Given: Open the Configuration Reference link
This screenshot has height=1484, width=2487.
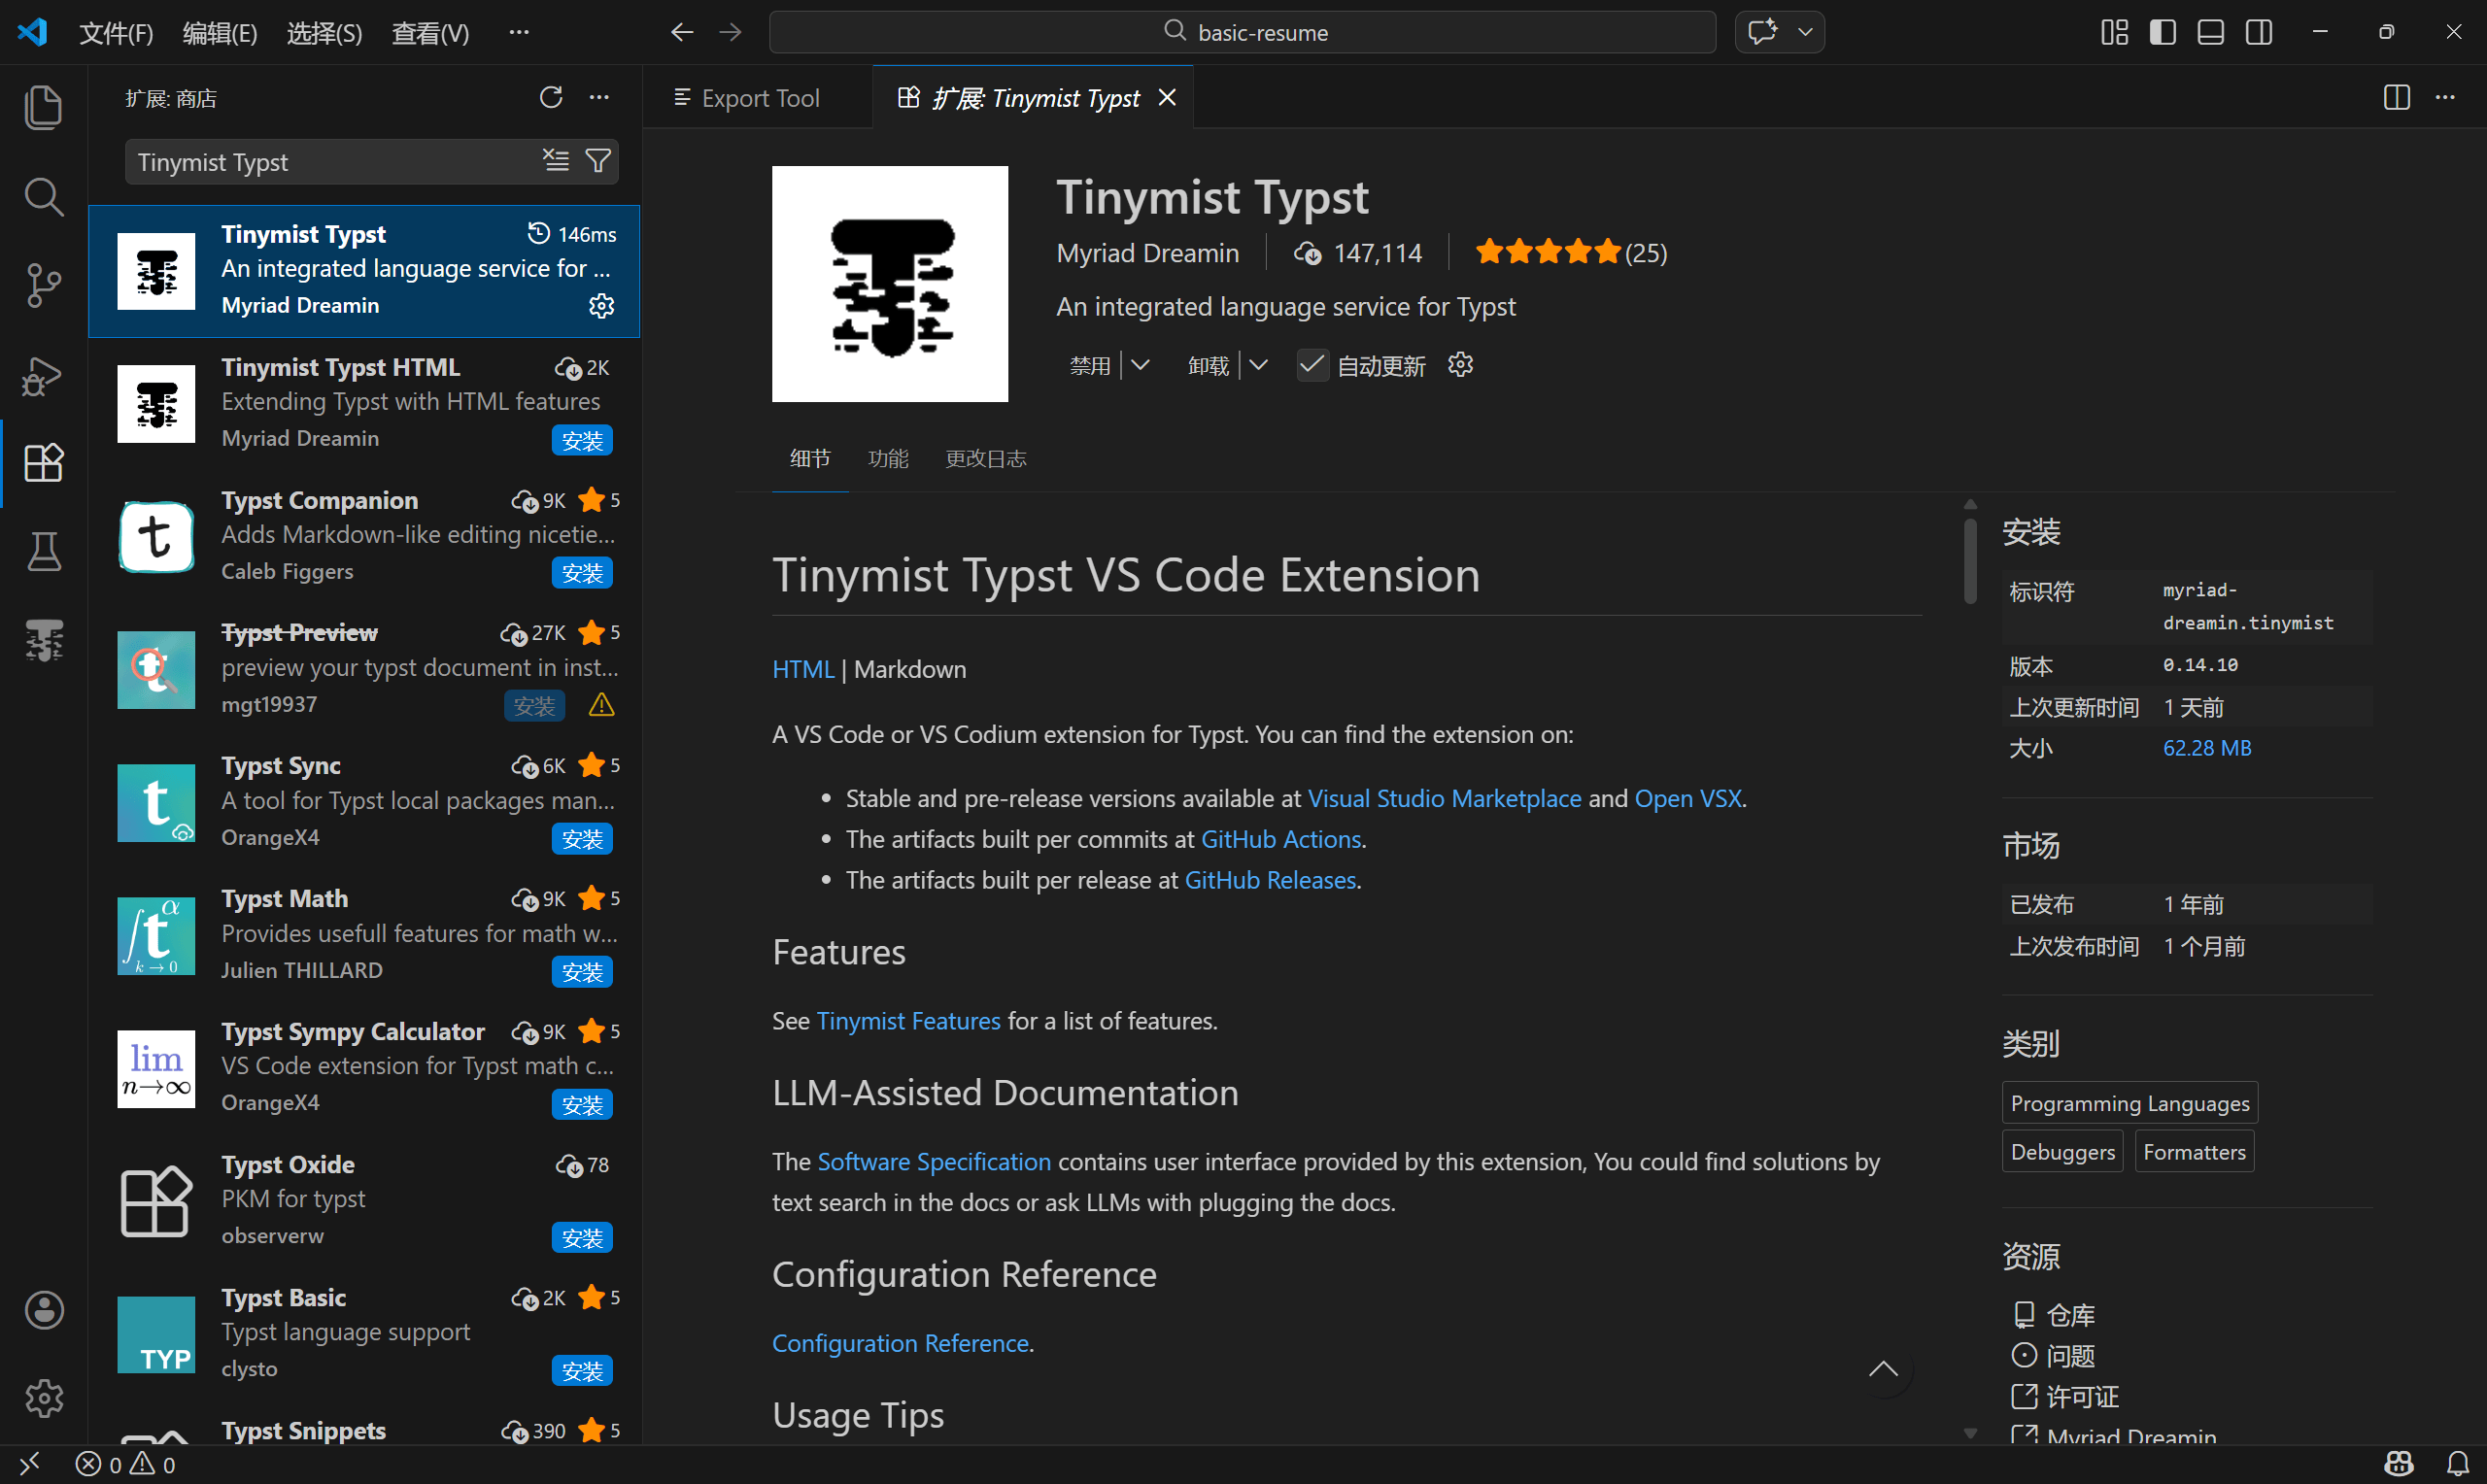Looking at the screenshot, I should point(900,1342).
